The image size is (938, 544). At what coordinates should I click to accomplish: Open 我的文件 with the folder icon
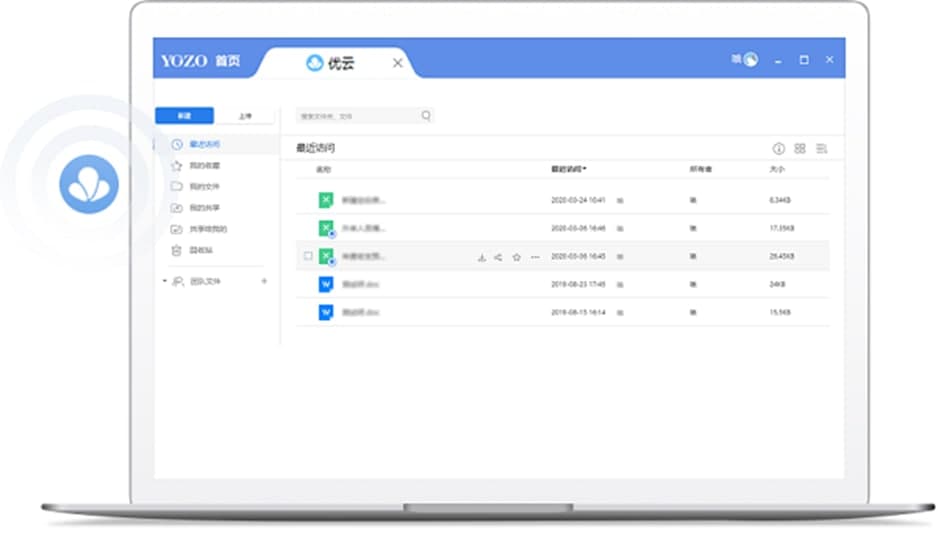click(196, 187)
